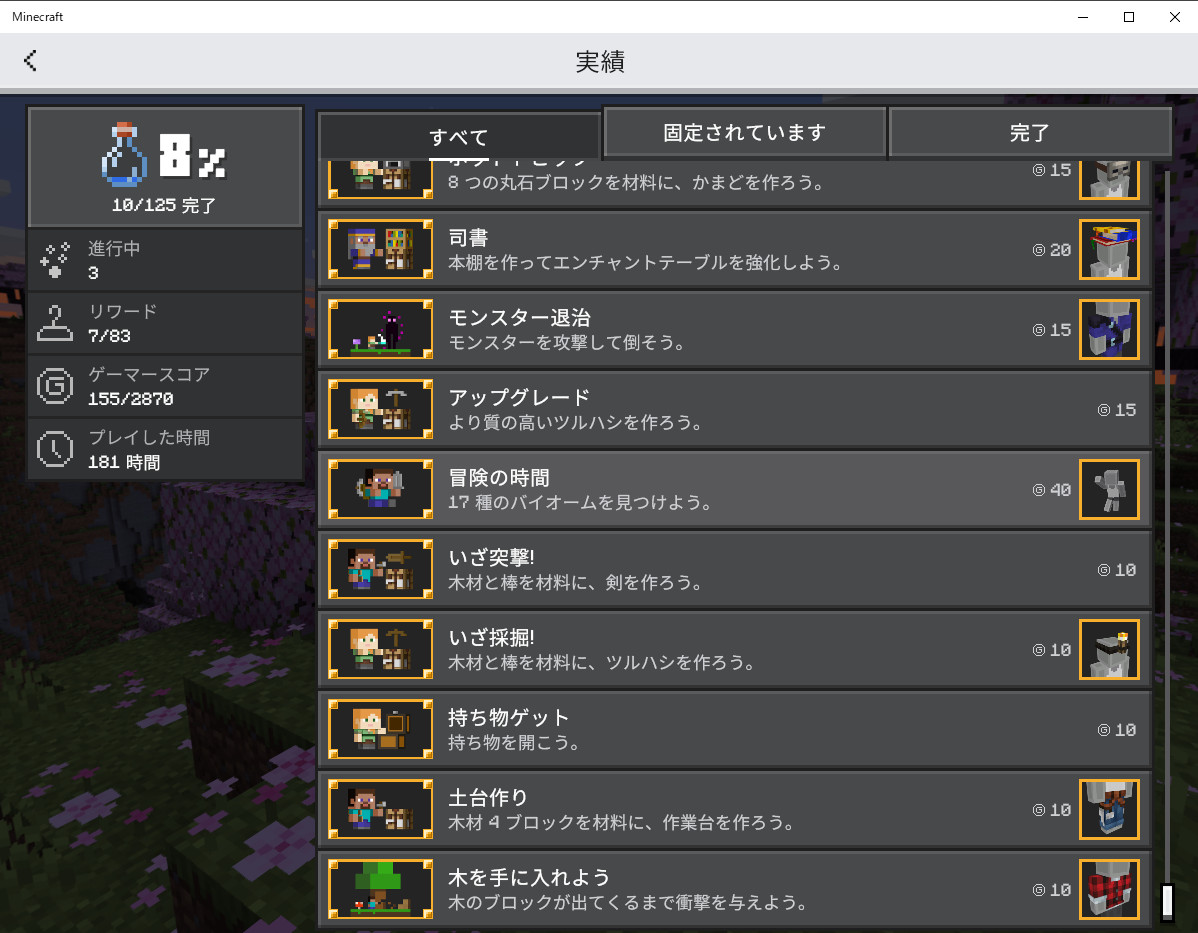
Task: Click the リワード 7/83 value
Action: (x=109, y=335)
